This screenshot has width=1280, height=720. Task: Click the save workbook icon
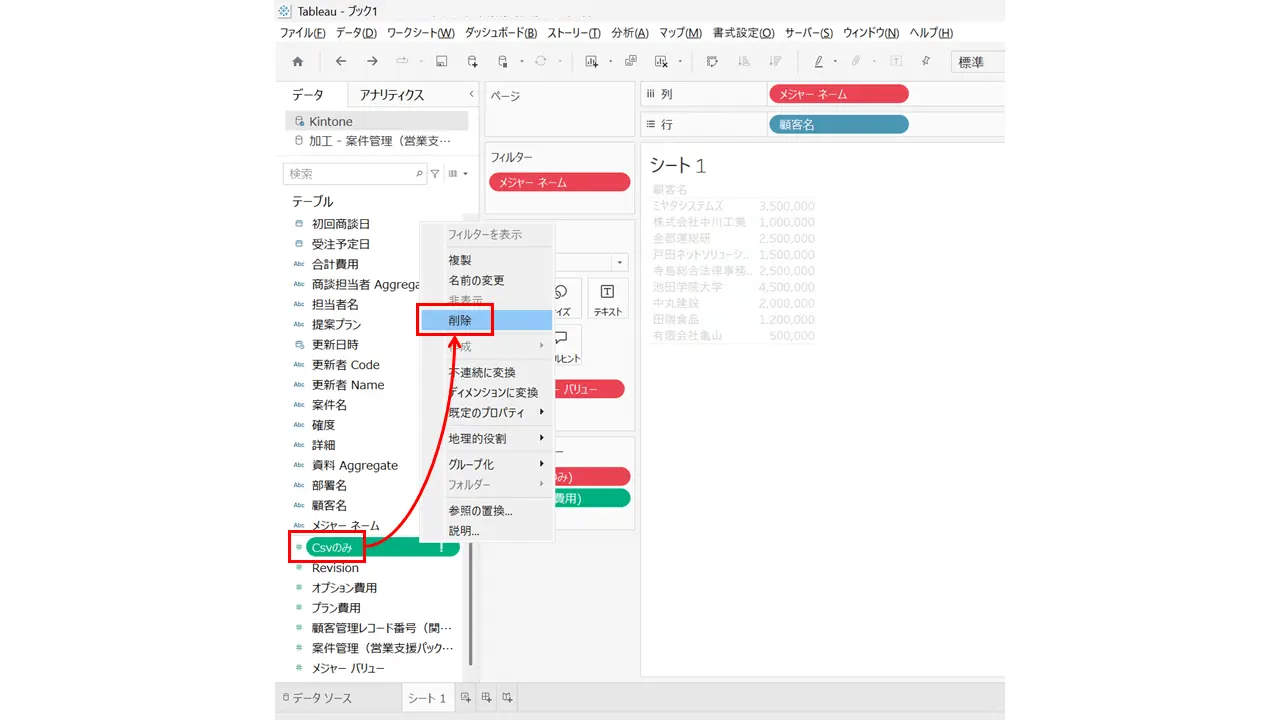point(441,61)
